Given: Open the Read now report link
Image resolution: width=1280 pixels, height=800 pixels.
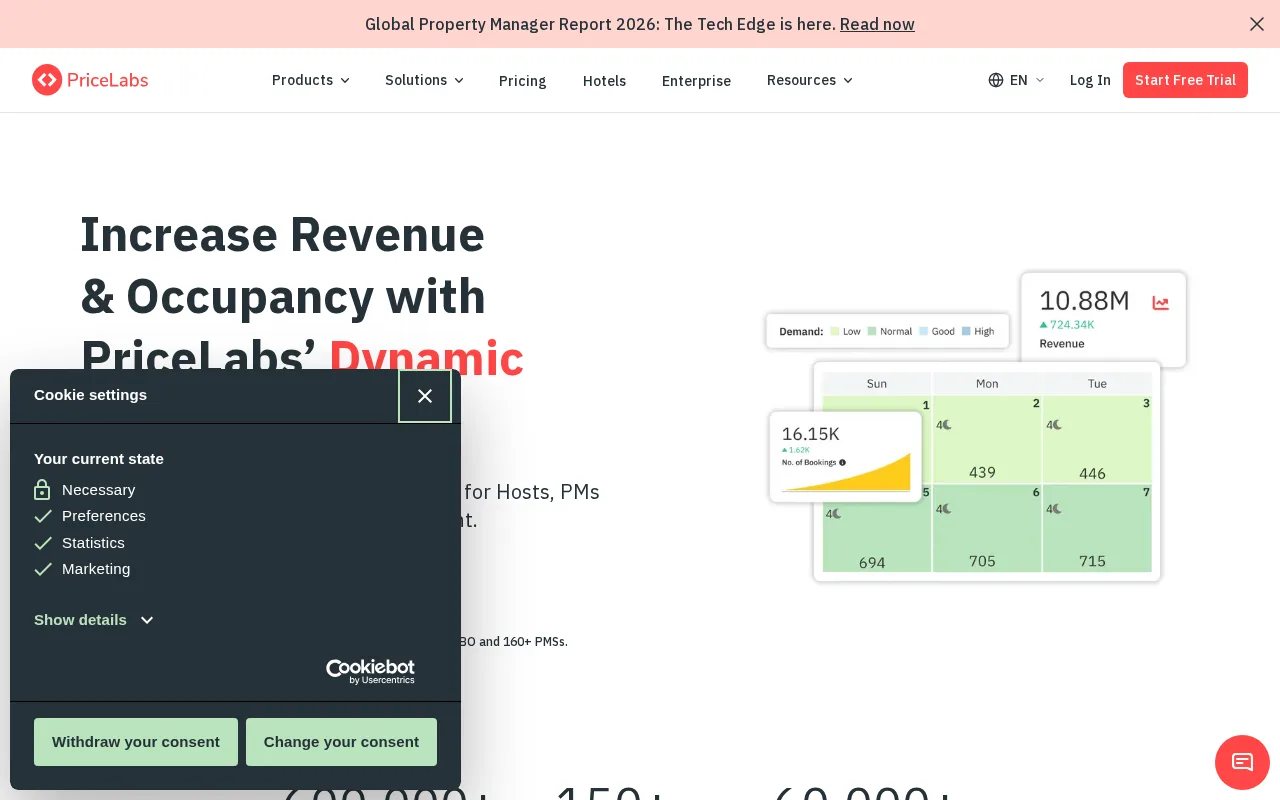Looking at the screenshot, I should coord(877,24).
